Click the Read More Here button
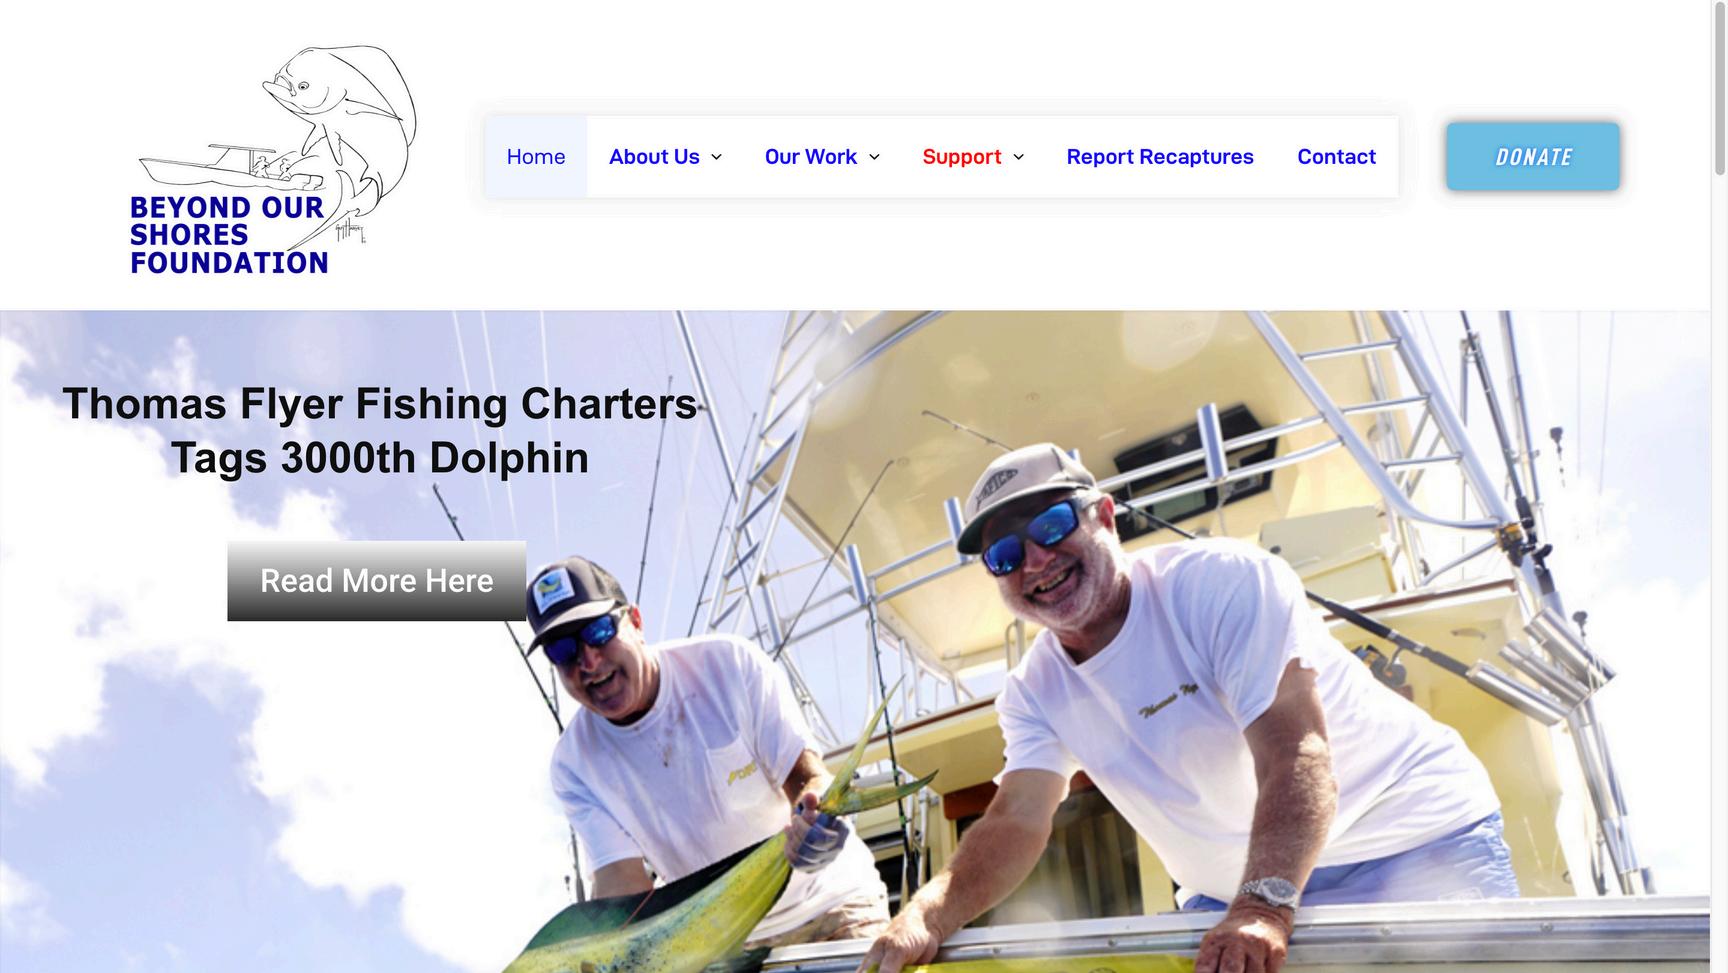Viewport: 1728px width, 973px height. [377, 581]
